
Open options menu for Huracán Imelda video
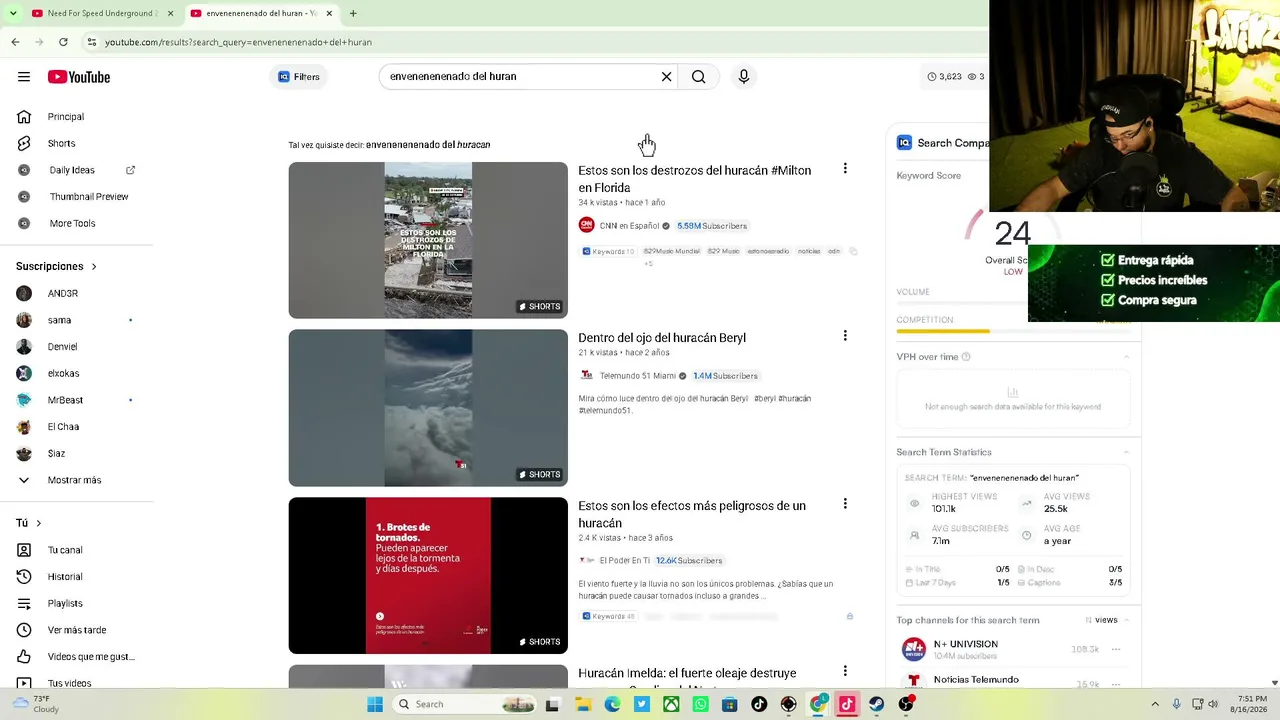[845, 671]
